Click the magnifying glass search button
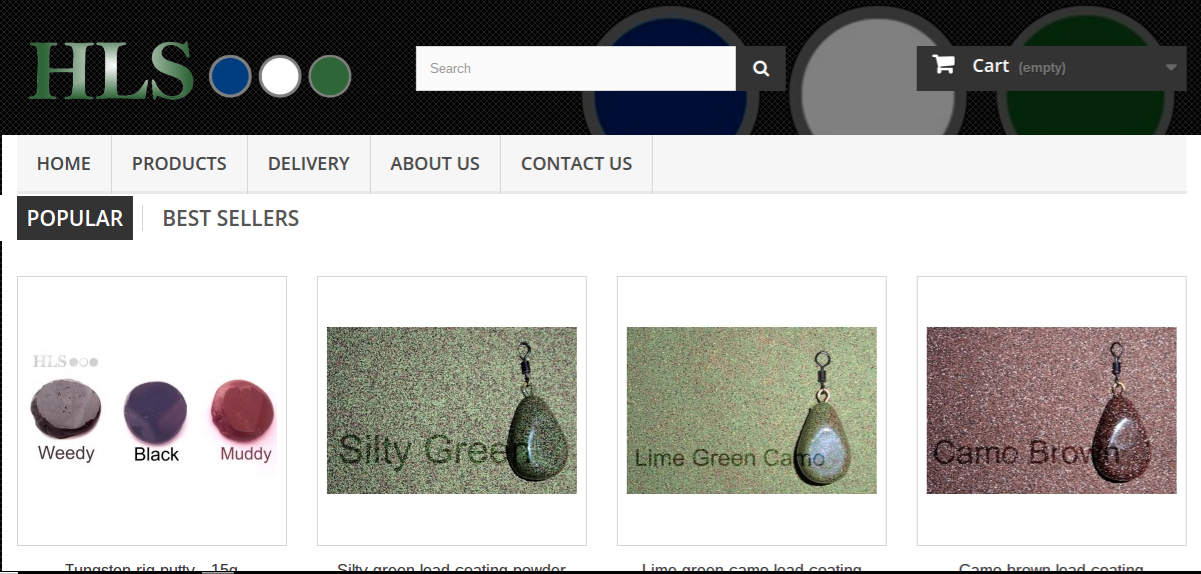 [x=761, y=68]
